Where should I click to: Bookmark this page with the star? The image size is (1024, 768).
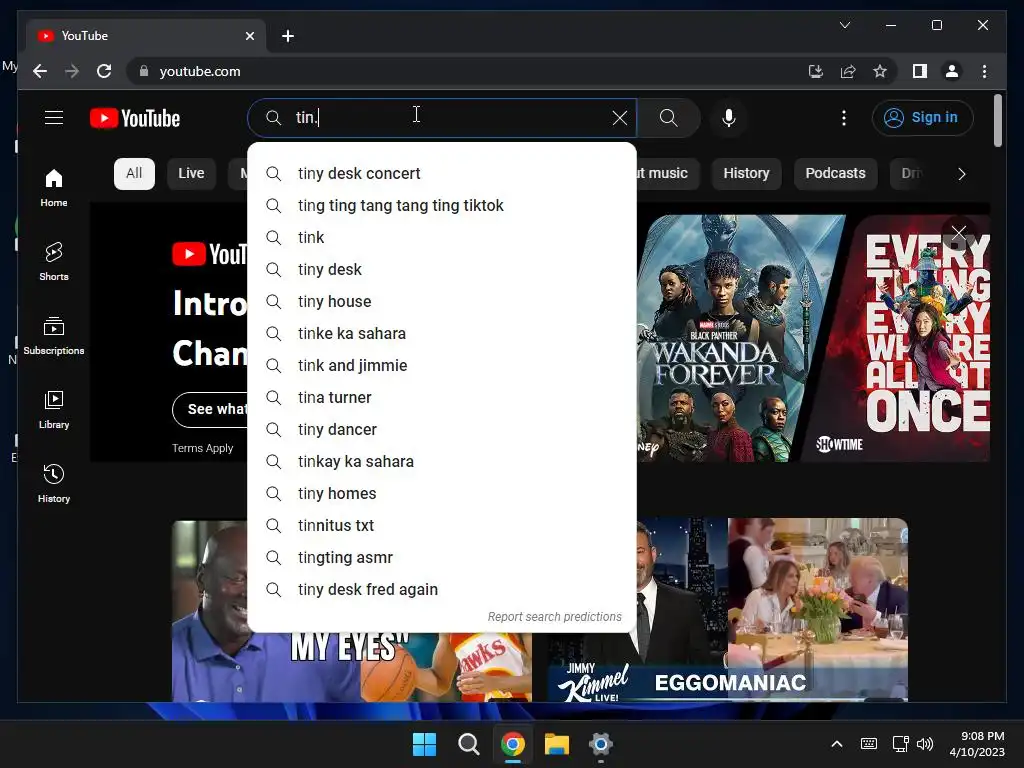pos(880,71)
